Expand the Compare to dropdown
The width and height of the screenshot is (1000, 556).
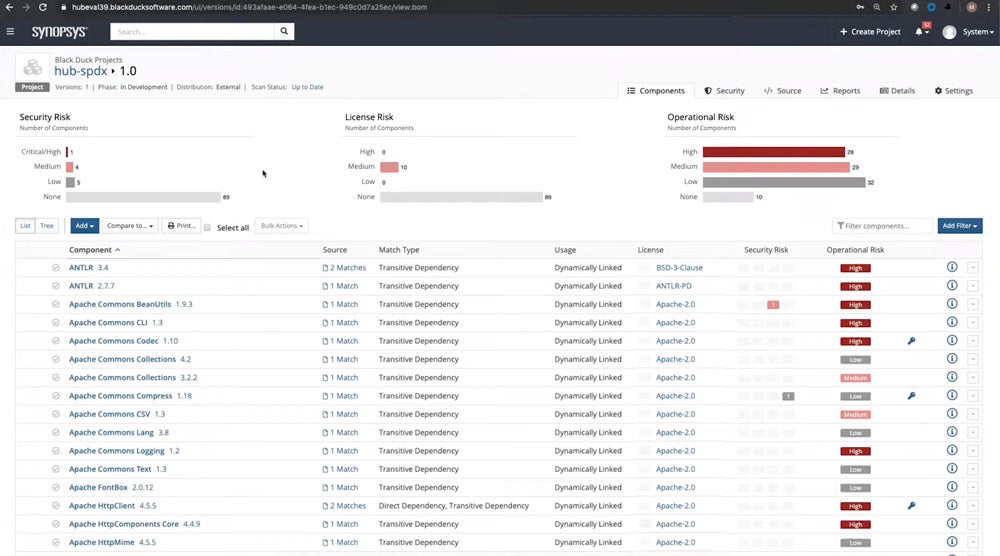tap(131, 226)
